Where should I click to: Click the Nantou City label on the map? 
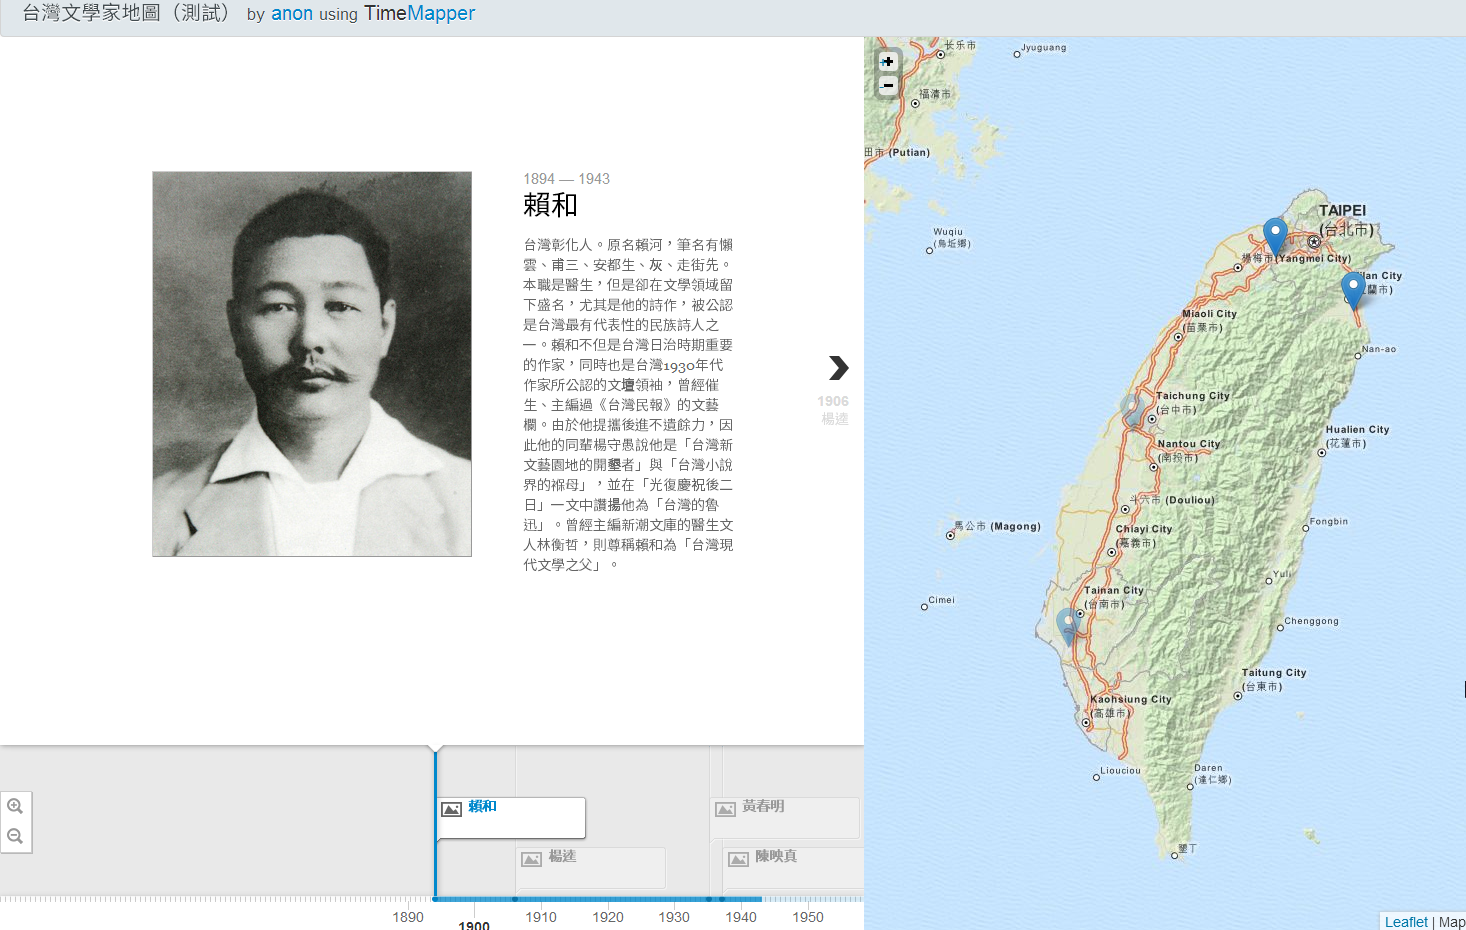(x=1189, y=444)
